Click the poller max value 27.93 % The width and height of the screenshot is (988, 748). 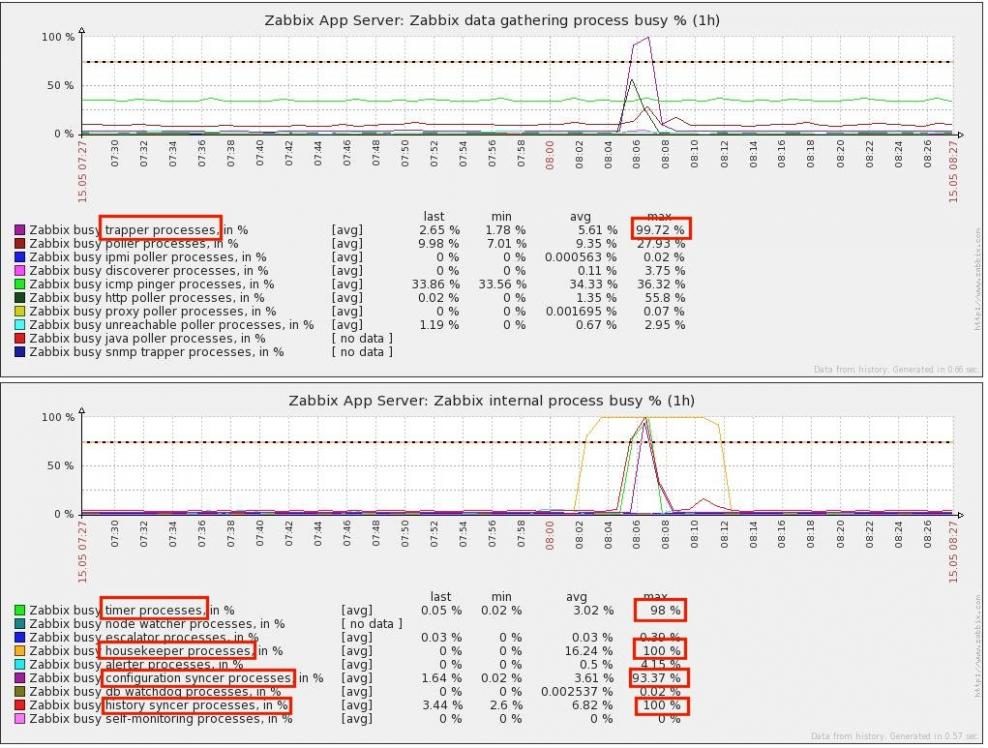coord(660,244)
